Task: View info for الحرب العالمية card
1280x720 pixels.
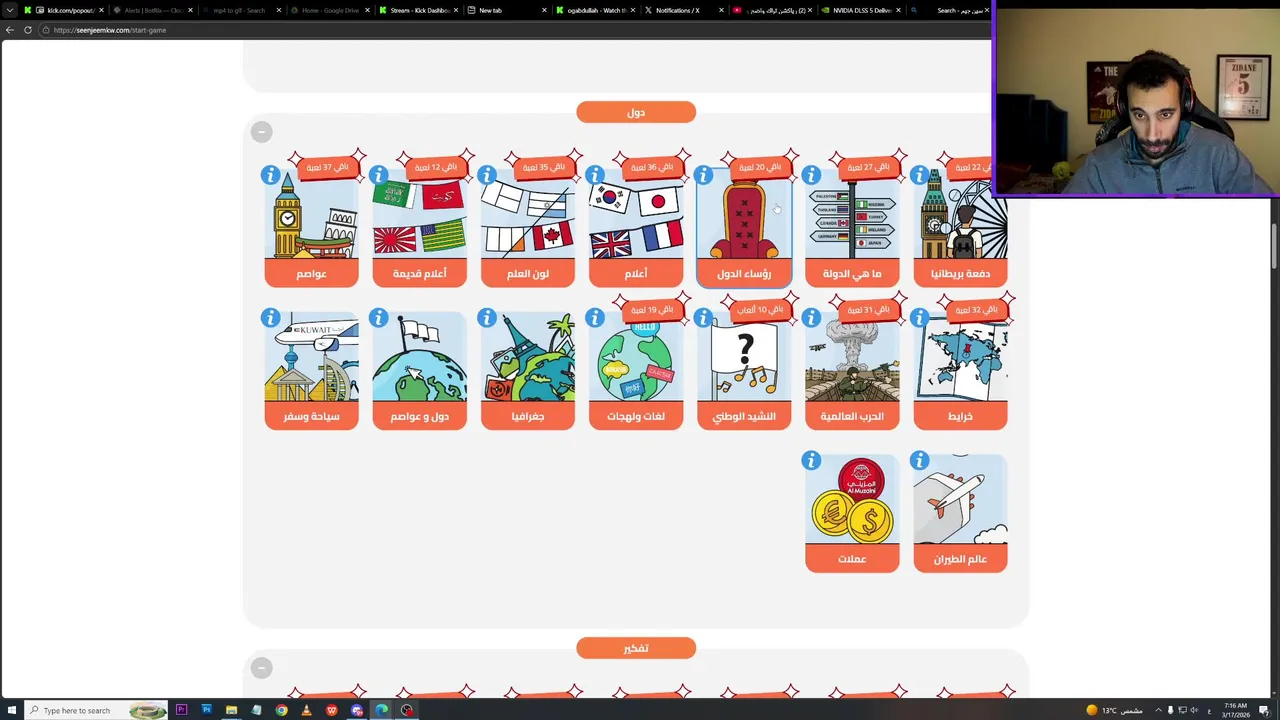Action: 811,318
